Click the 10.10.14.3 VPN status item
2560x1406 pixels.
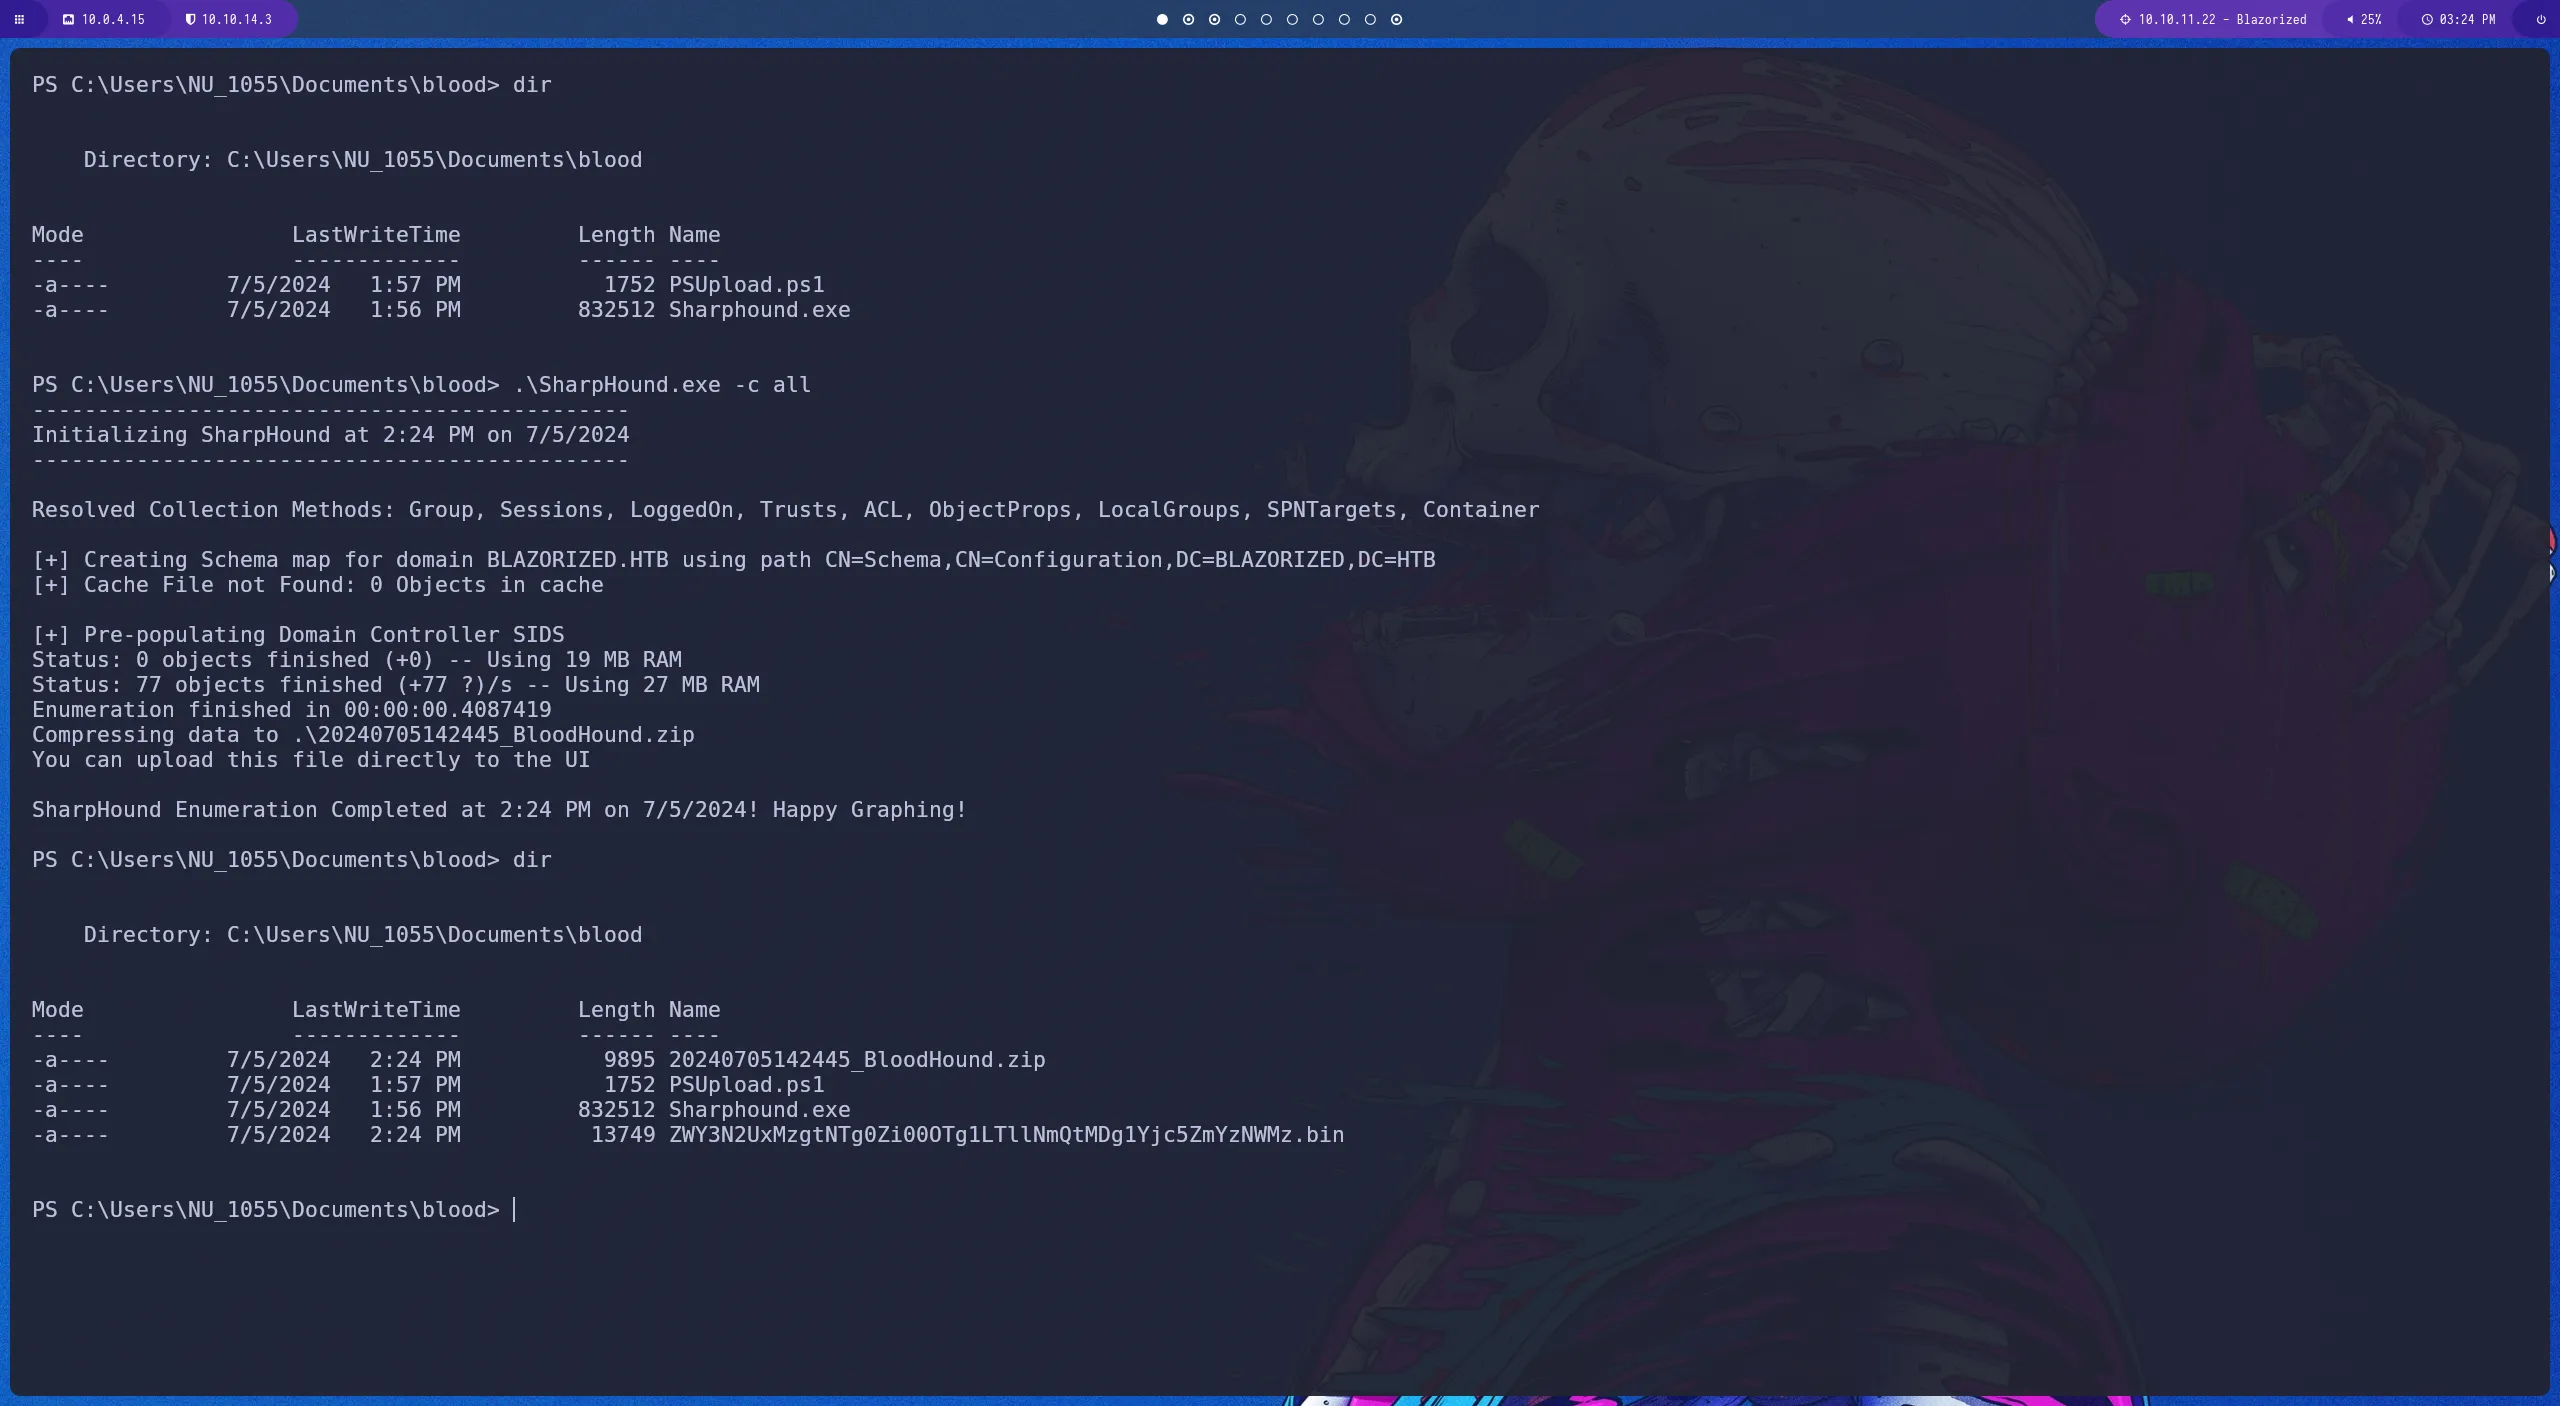pos(236,19)
